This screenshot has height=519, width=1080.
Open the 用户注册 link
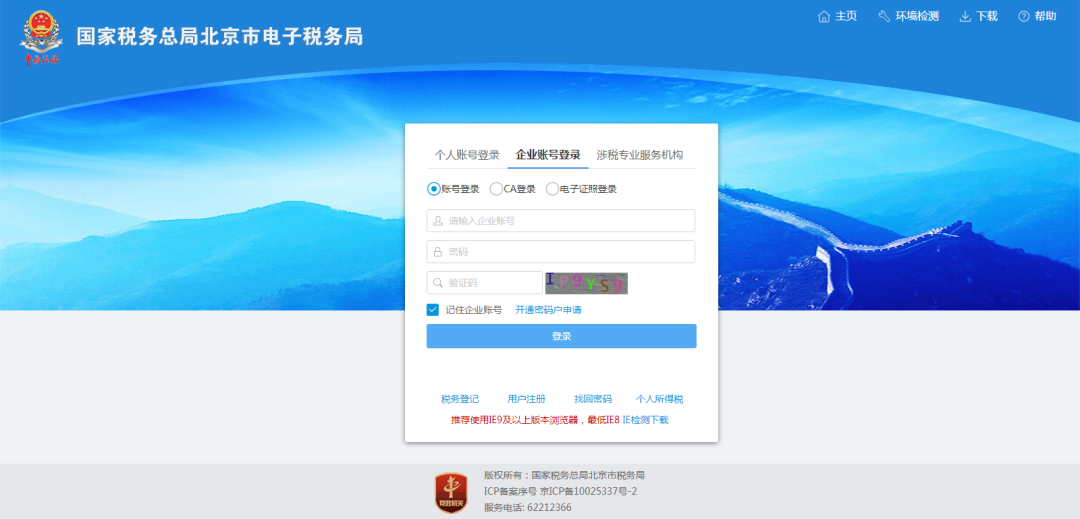pos(526,399)
